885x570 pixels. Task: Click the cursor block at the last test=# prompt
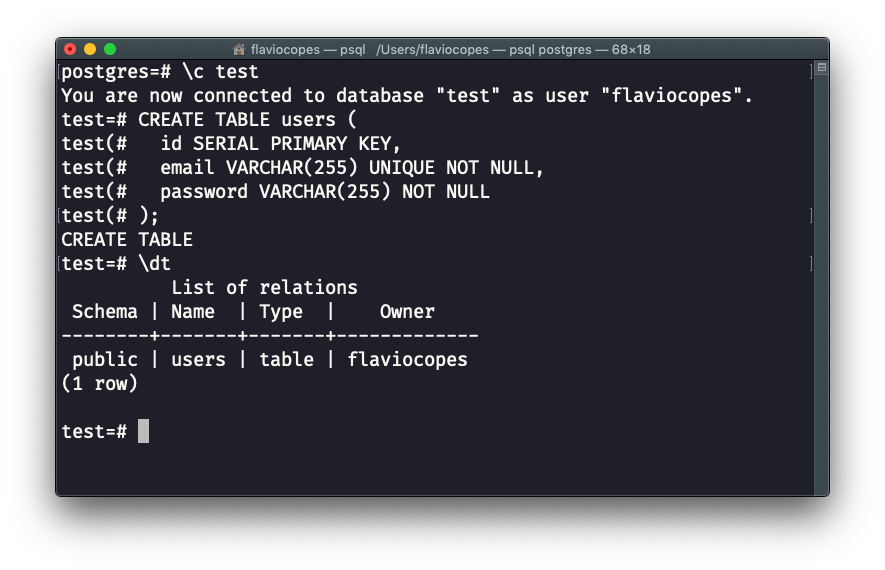(143, 431)
